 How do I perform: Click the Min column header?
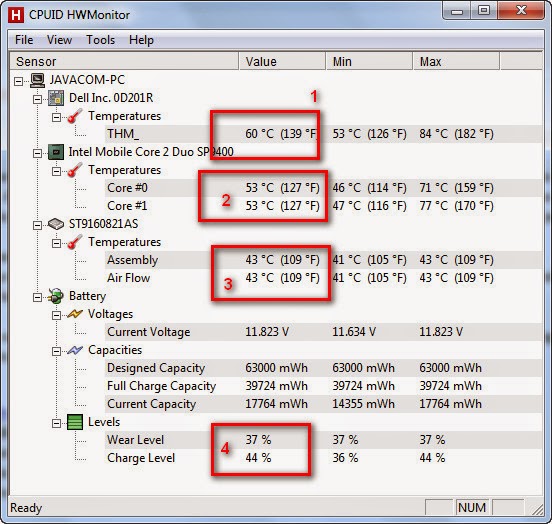click(369, 62)
